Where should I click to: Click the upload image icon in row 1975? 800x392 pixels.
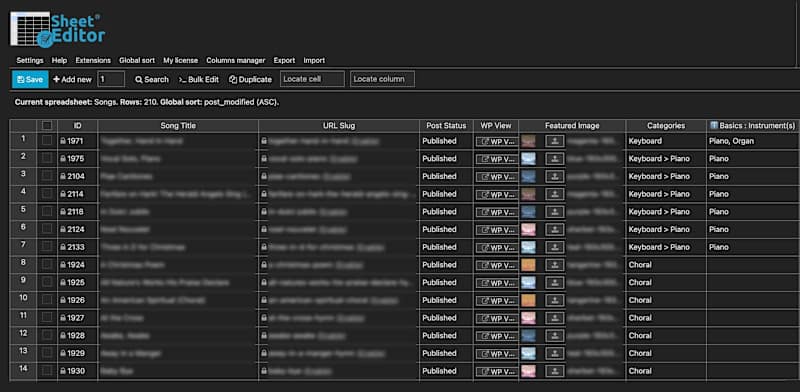click(x=555, y=159)
